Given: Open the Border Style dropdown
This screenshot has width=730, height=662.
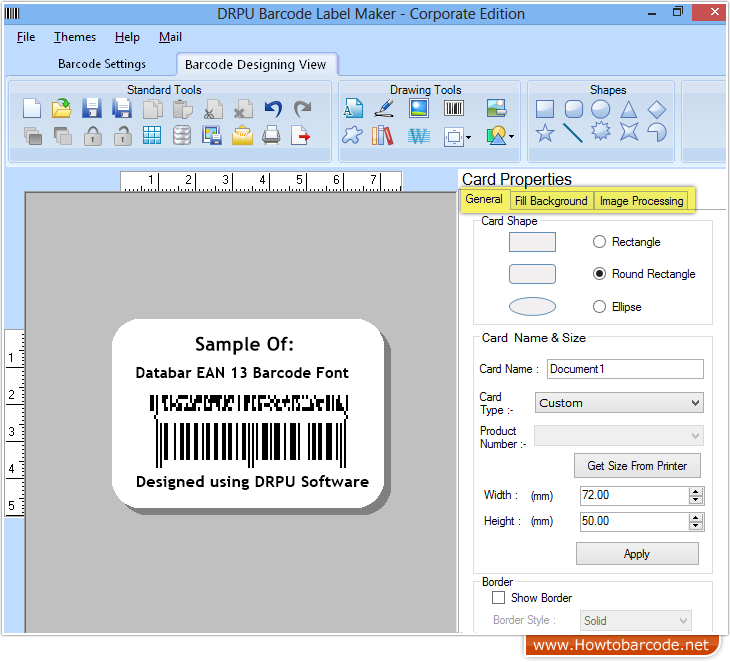Looking at the screenshot, I should click(x=635, y=621).
